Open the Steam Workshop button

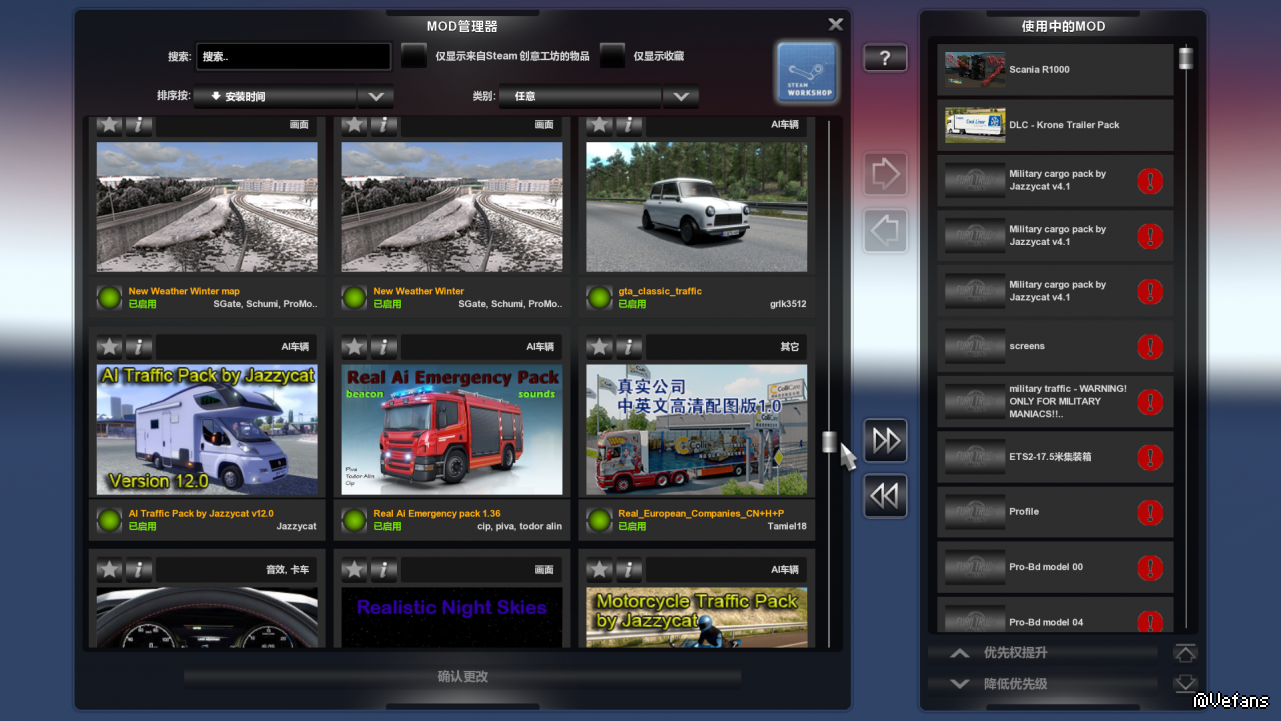click(806, 71)
